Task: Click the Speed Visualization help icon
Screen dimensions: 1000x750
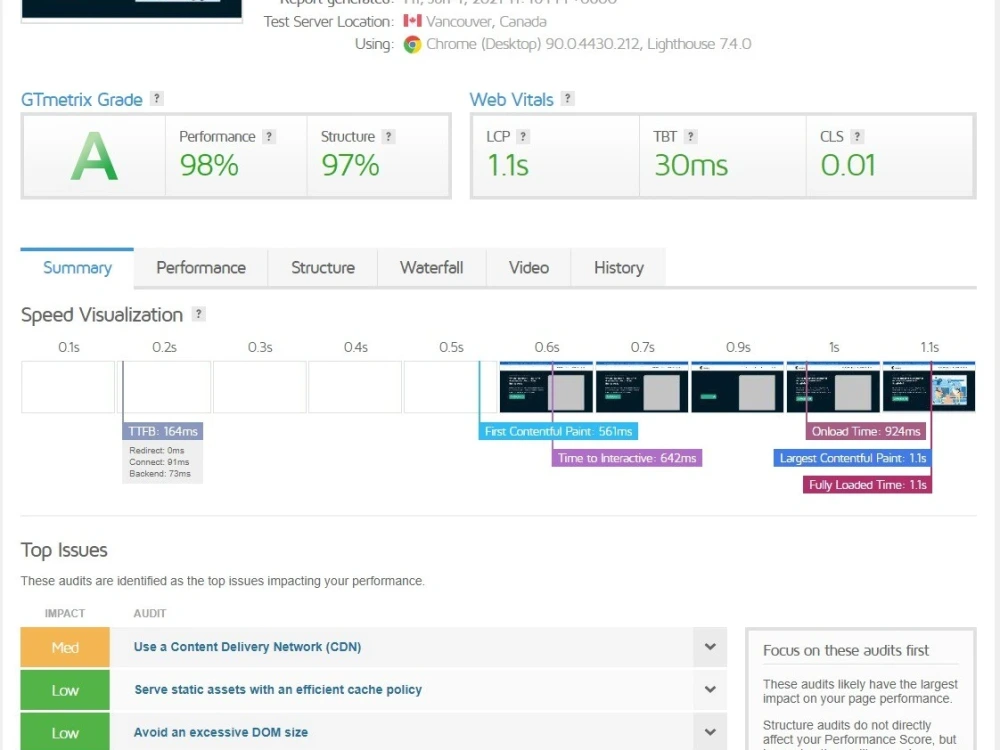Action: (198, 314)
